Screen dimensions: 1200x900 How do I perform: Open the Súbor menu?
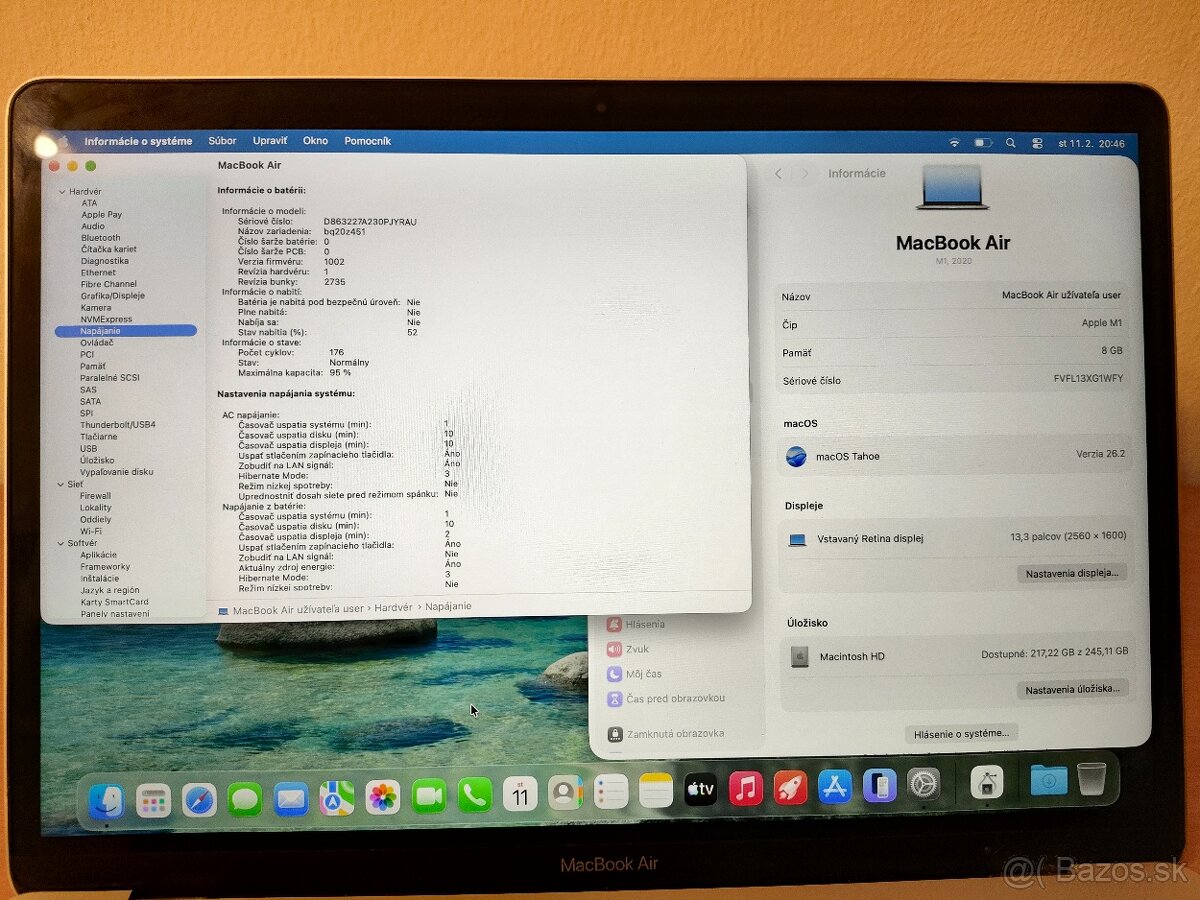(x=223, y=141)
